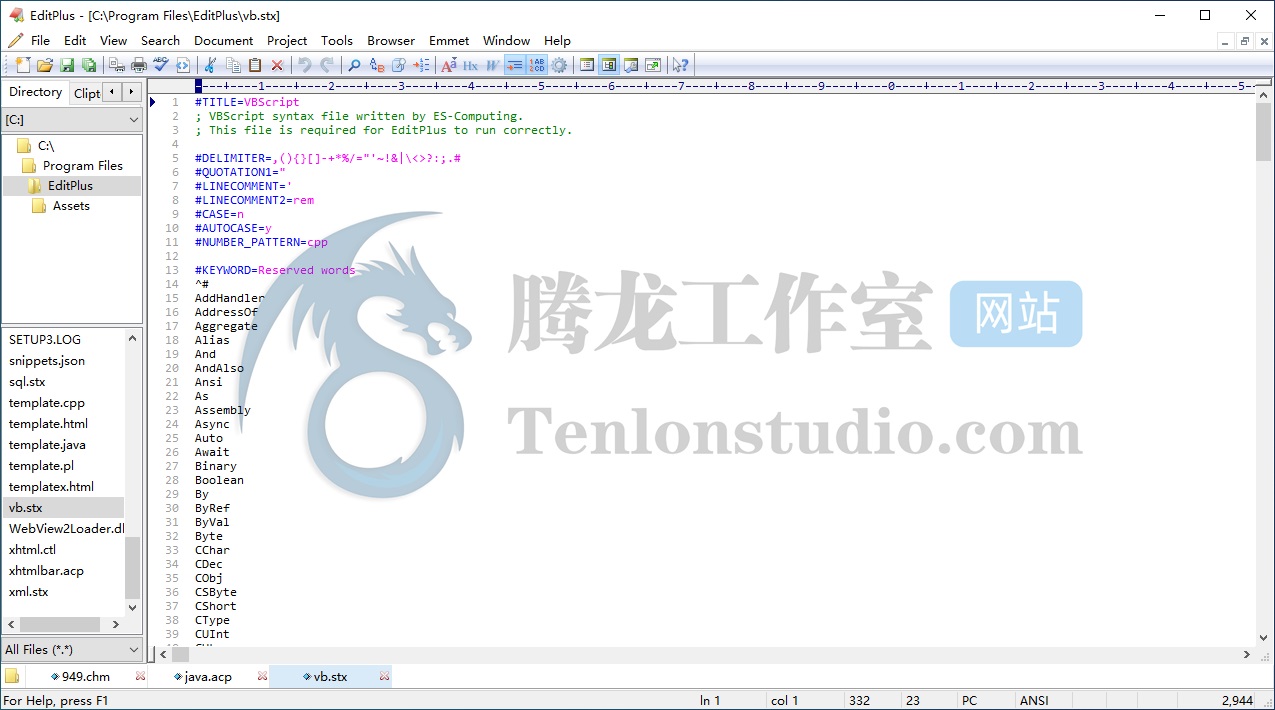Click the editor vertical scrollbar down arrow

click(x=1264, y=637)
